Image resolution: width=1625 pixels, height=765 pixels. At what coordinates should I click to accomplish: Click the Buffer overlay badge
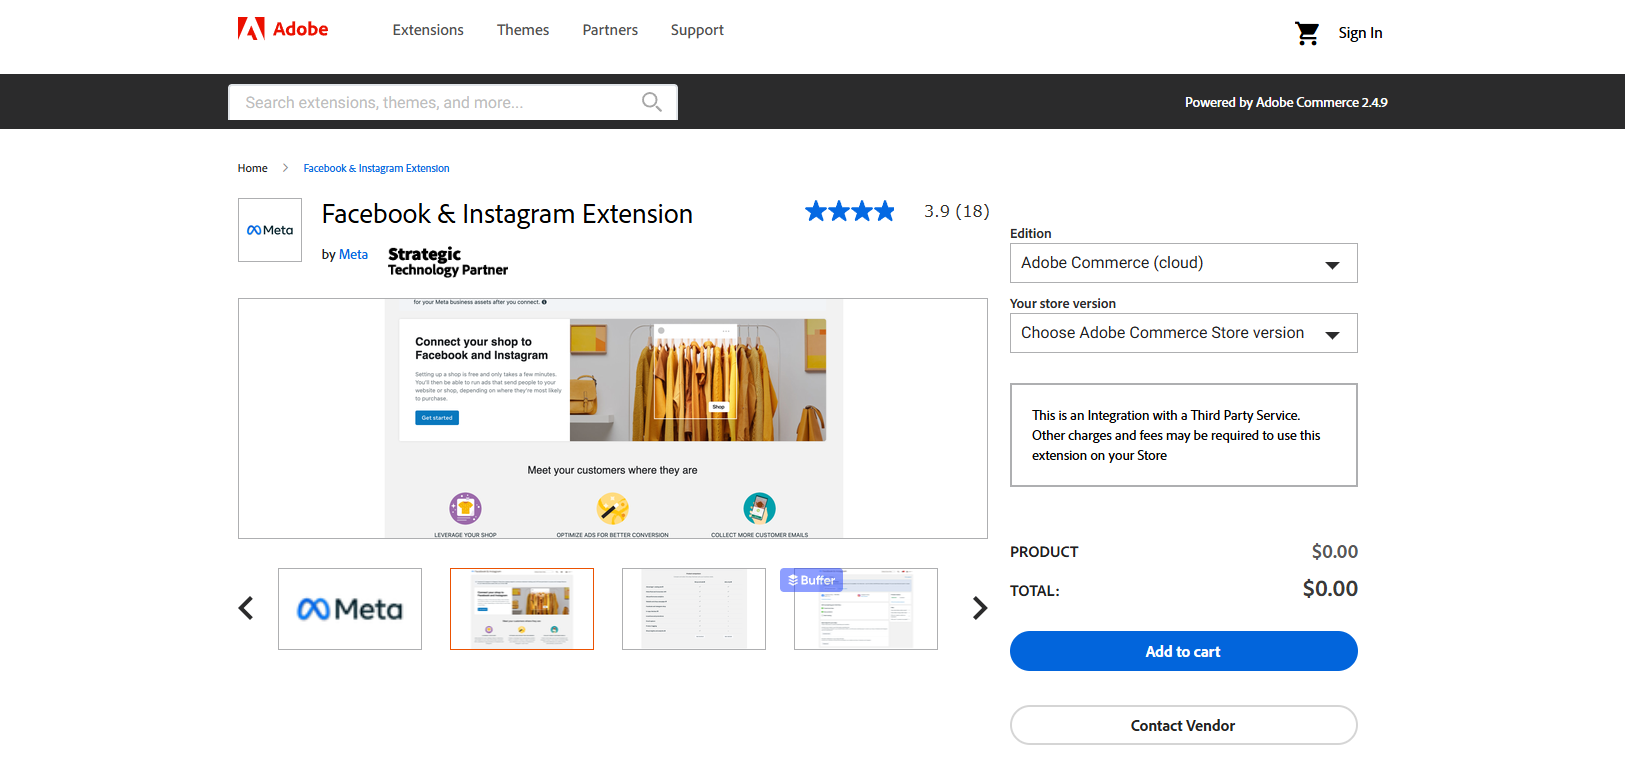[x=811, y=580]
